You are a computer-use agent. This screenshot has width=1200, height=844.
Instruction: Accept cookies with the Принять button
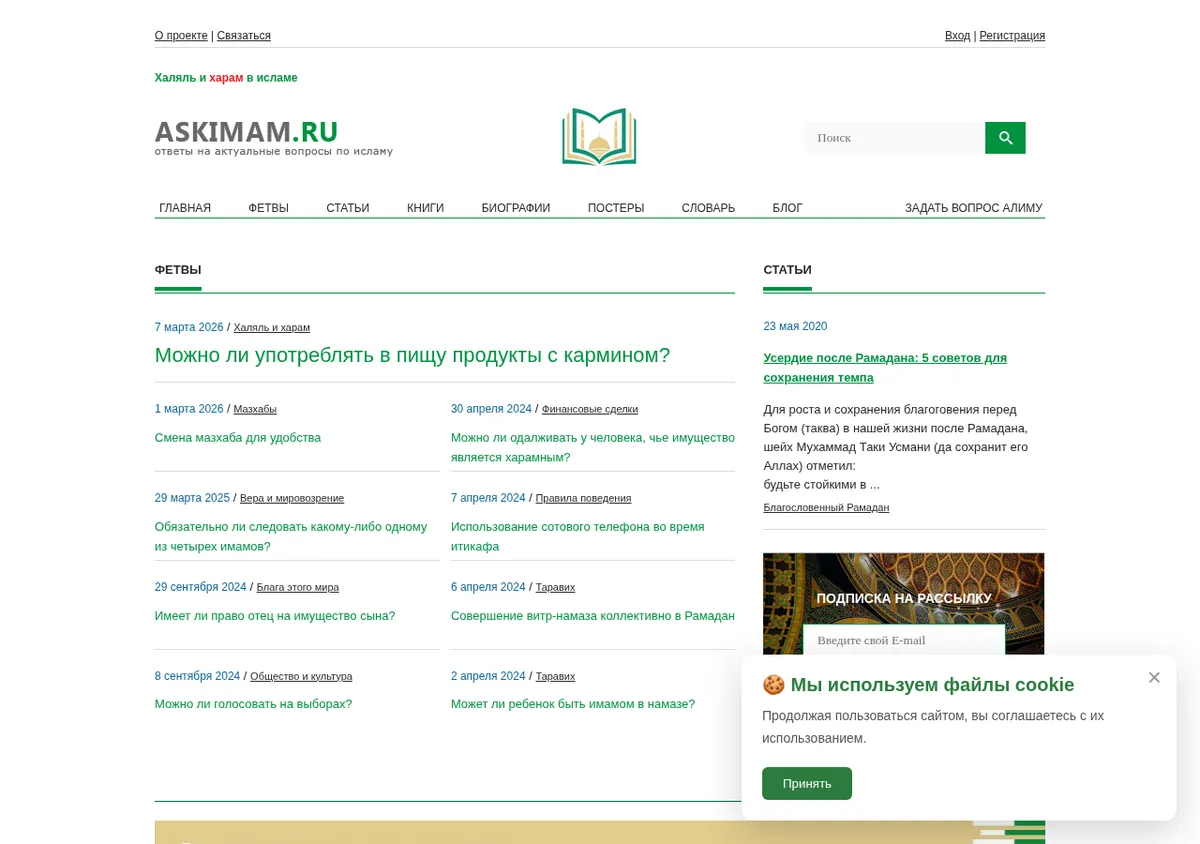tap(807, 784)
